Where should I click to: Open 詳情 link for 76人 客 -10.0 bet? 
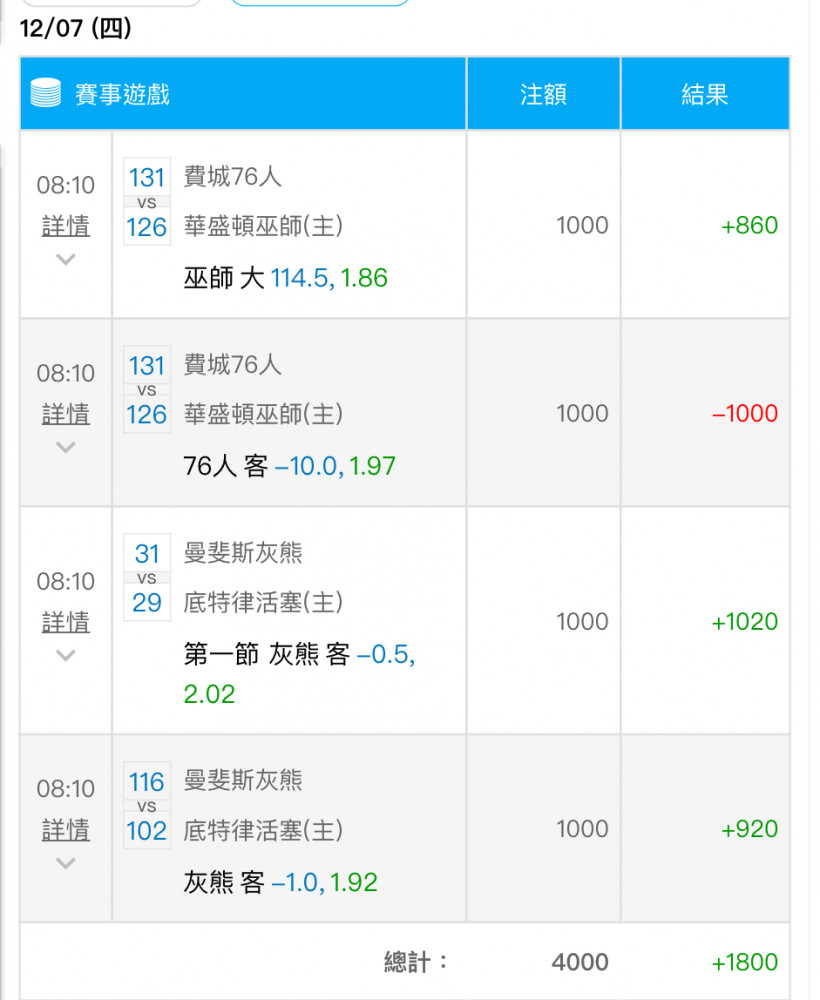tap(66, 414)
